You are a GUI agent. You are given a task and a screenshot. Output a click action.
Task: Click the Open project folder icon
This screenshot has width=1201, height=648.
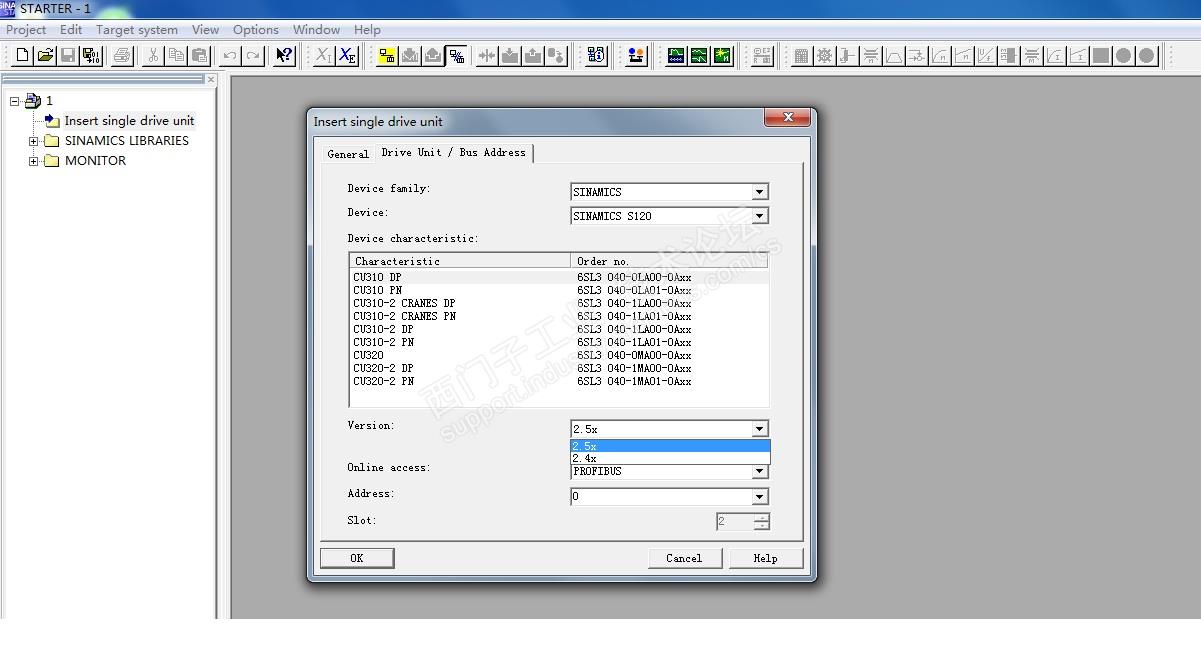click(45, 55)
